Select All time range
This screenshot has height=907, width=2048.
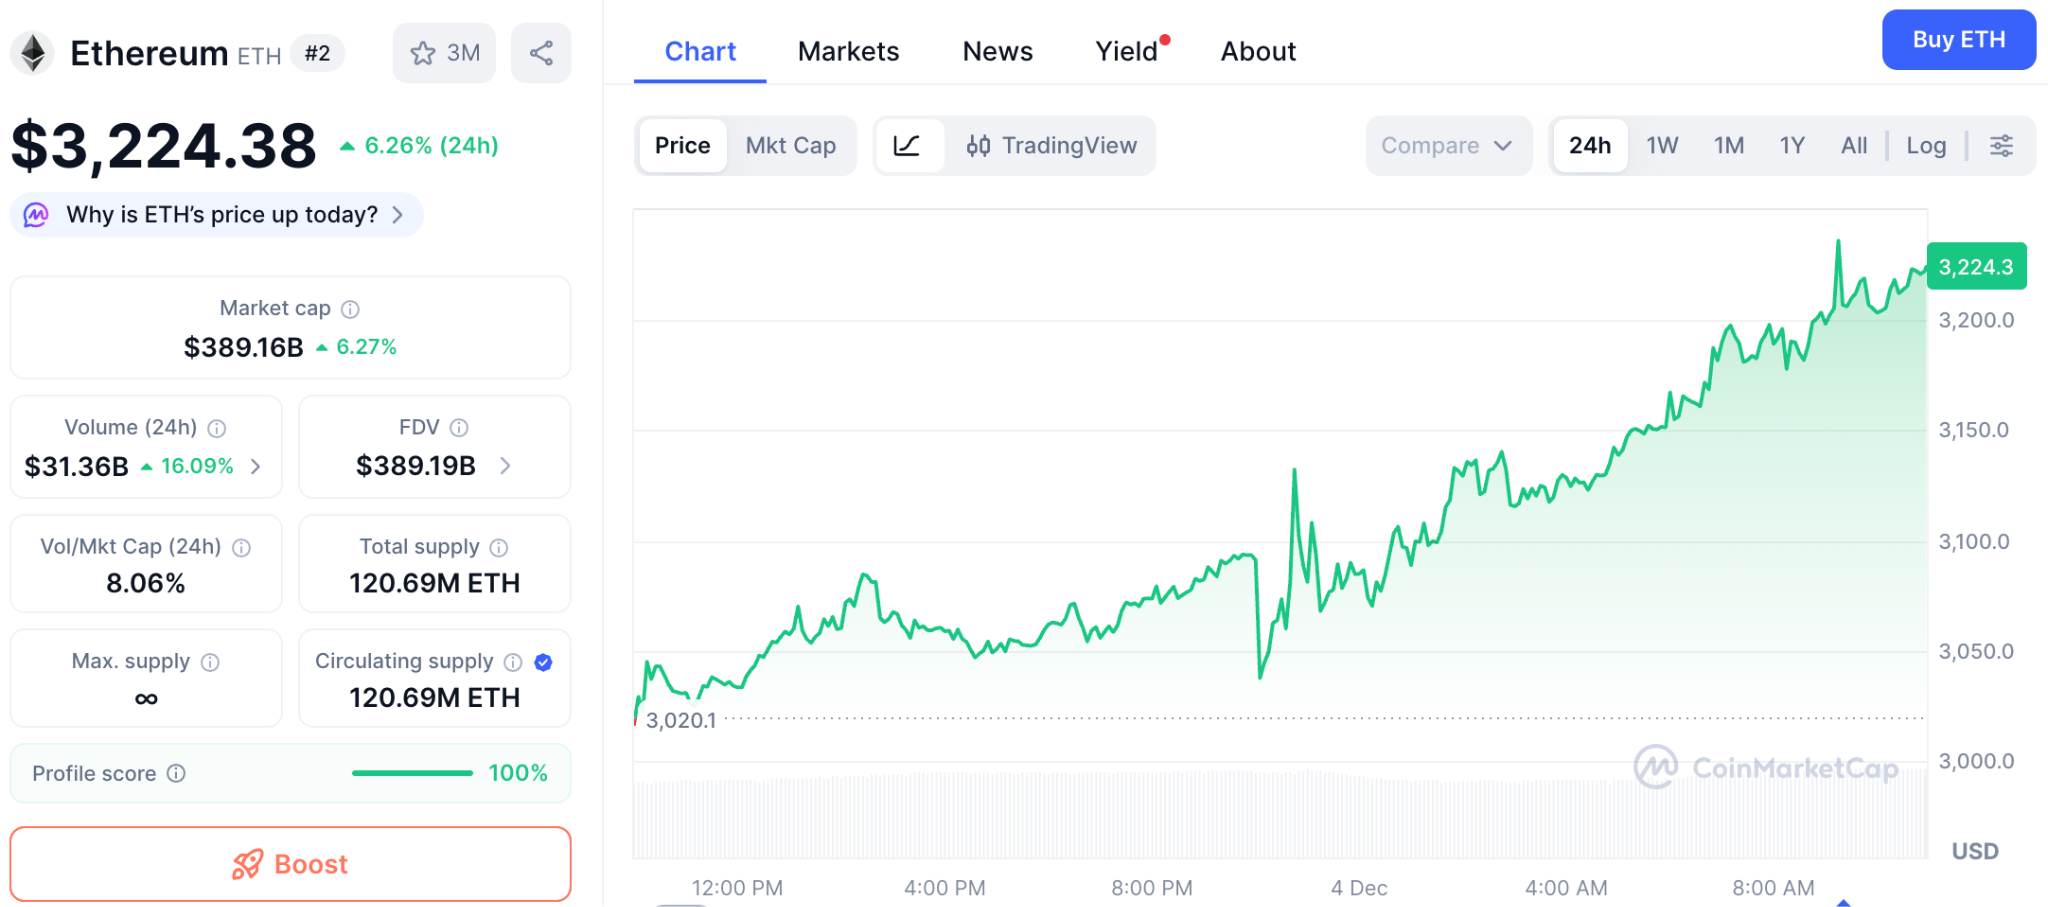pyautogui.click(x=1854, y=146)
